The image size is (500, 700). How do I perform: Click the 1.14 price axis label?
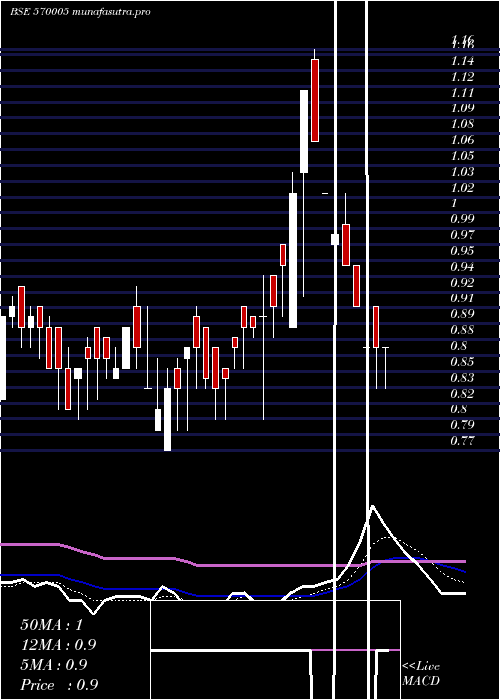pos(462,61)
